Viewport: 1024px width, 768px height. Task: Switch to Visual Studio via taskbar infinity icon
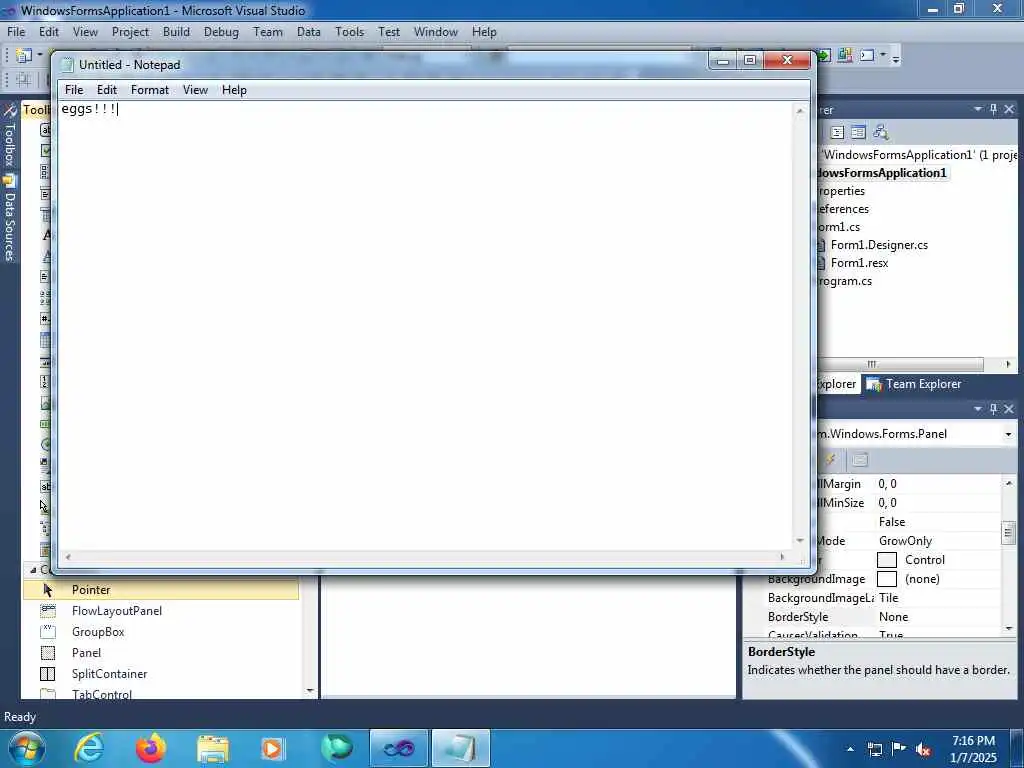click(398, 748)
